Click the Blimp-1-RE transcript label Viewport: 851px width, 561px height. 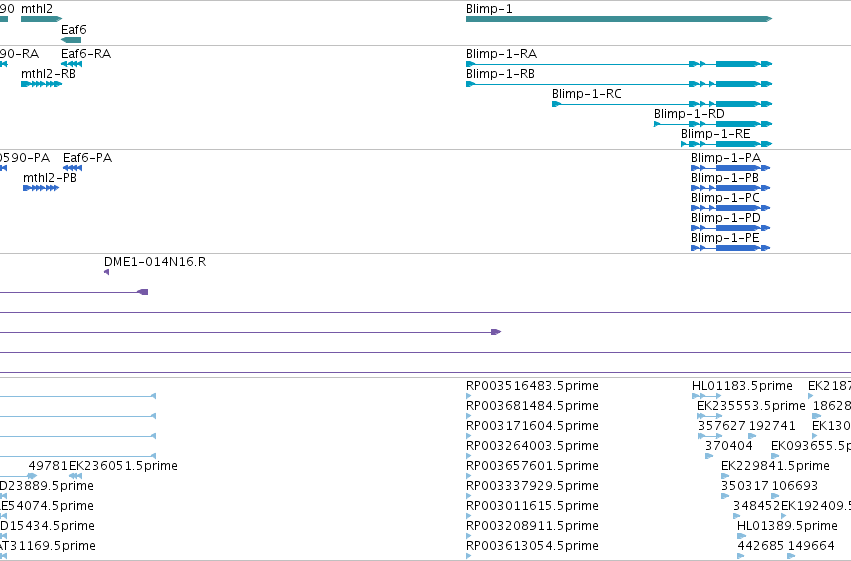[x=715, y=134]
